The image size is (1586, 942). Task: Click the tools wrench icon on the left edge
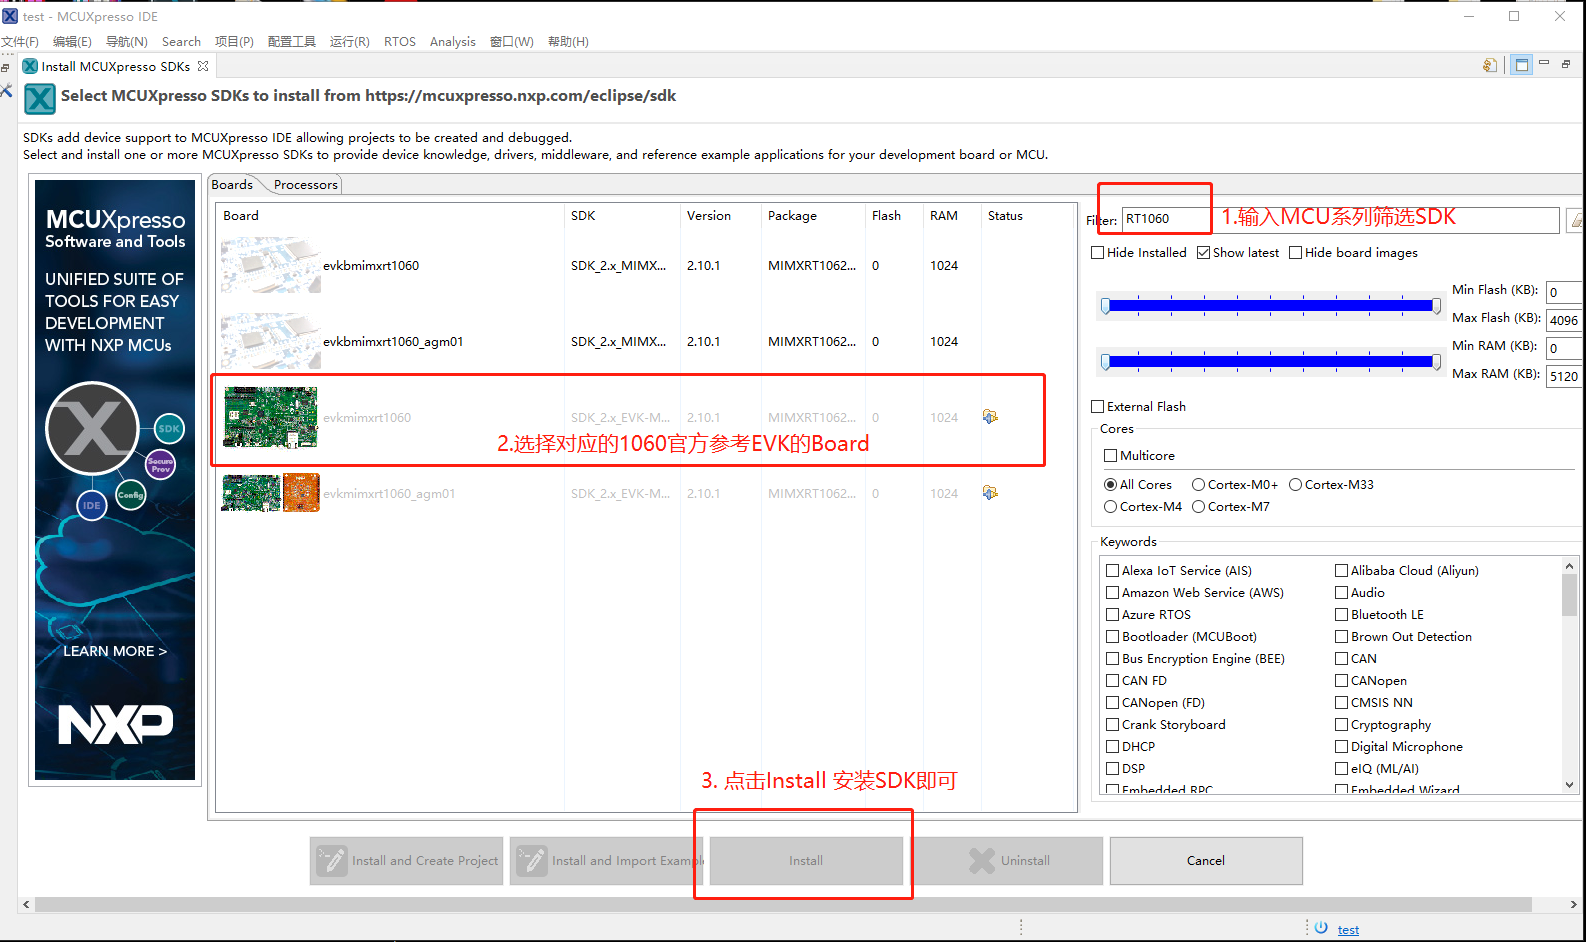coord(6,90)
